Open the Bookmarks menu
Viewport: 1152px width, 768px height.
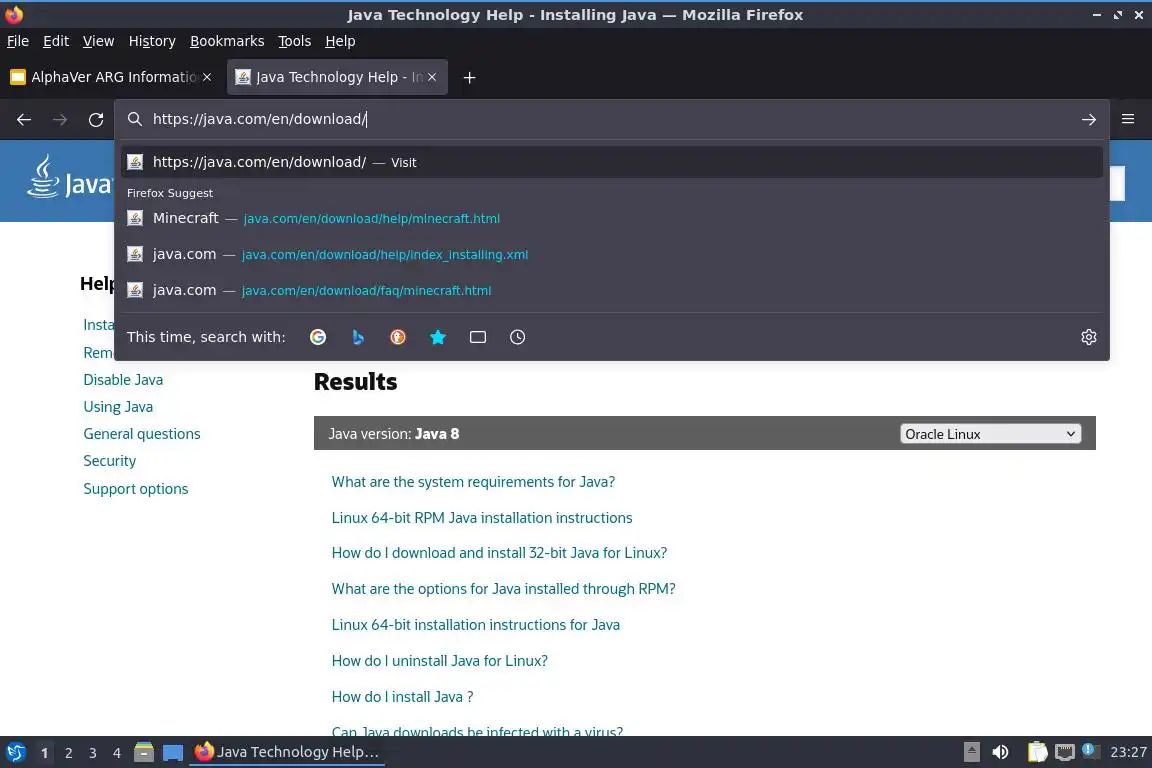click(x=227, y=41)
